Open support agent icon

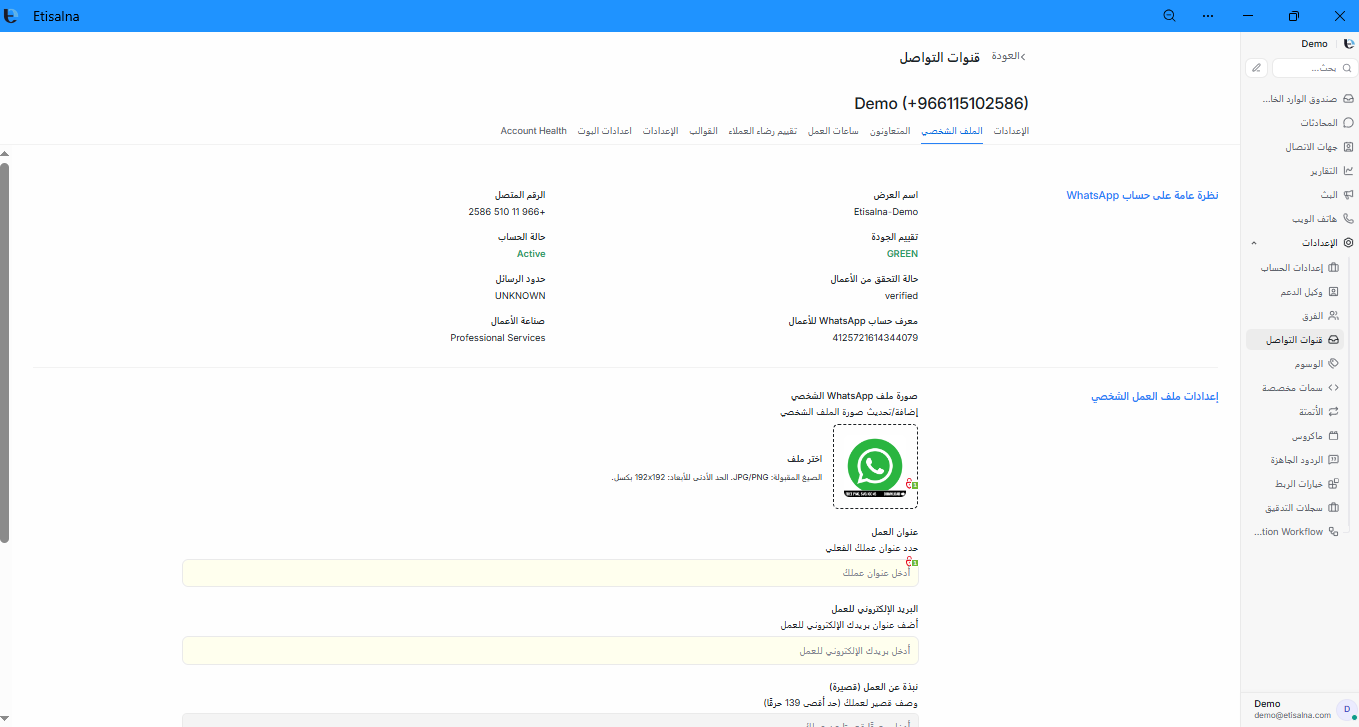click(1333, 292)
